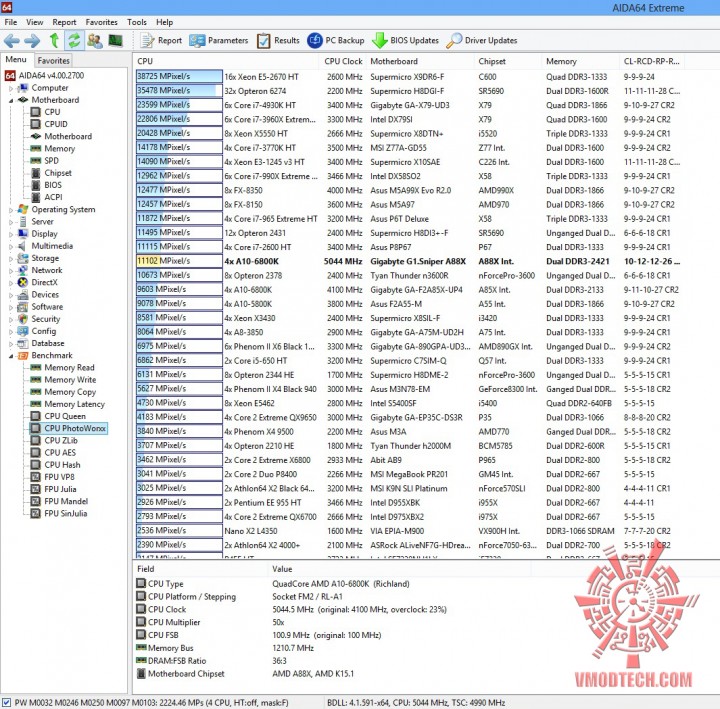Expand the Operating System node
Screen dimensions: 720x709
click(11, 210)
